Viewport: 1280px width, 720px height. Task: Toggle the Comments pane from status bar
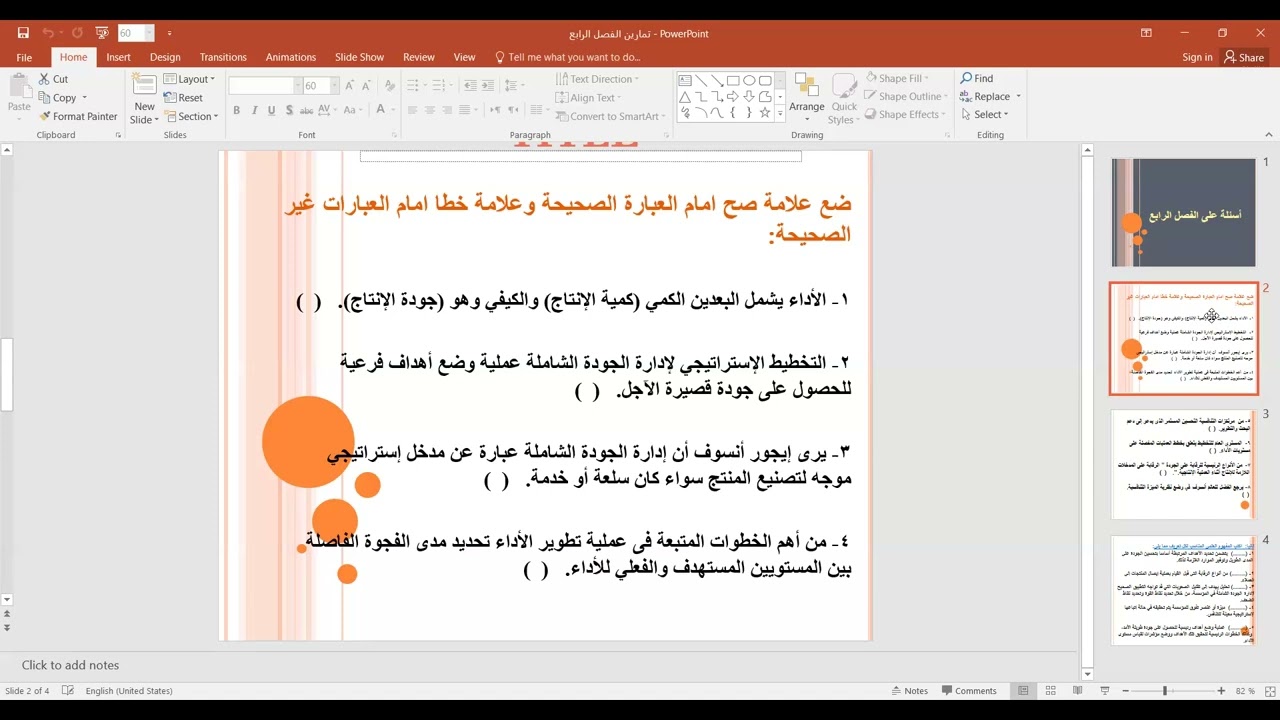coord(968,691)
